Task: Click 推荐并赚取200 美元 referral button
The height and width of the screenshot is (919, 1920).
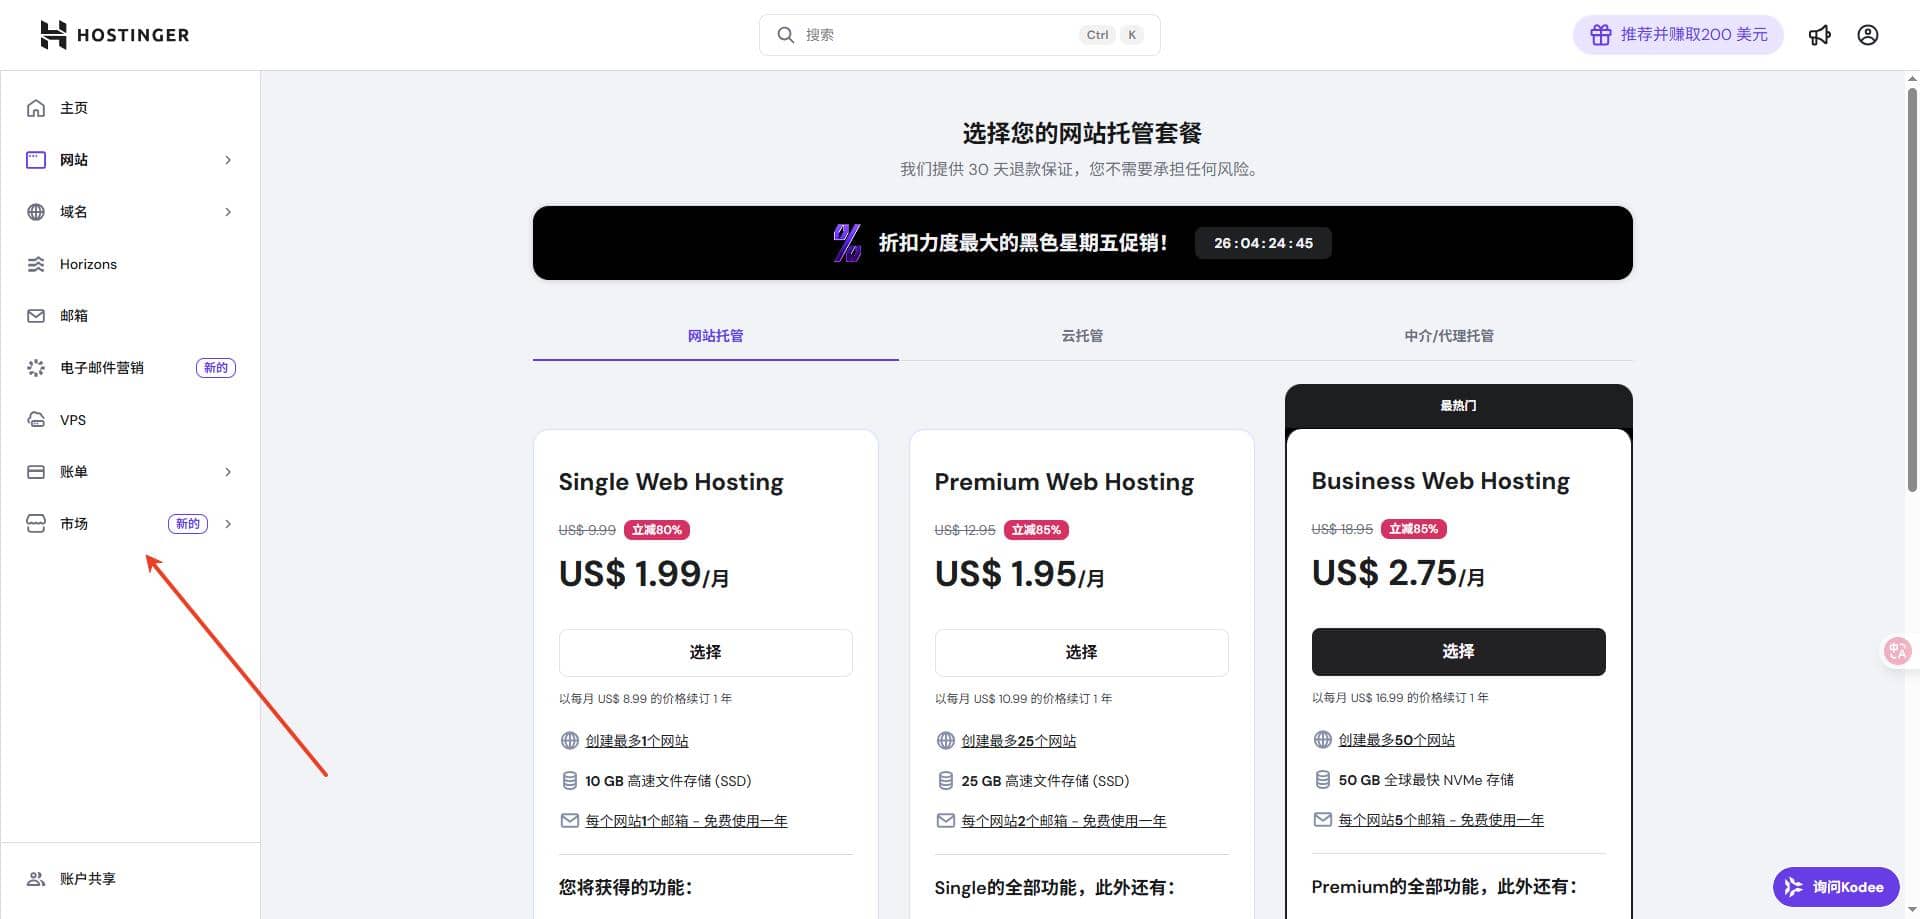Action: tap(1678, 34)
